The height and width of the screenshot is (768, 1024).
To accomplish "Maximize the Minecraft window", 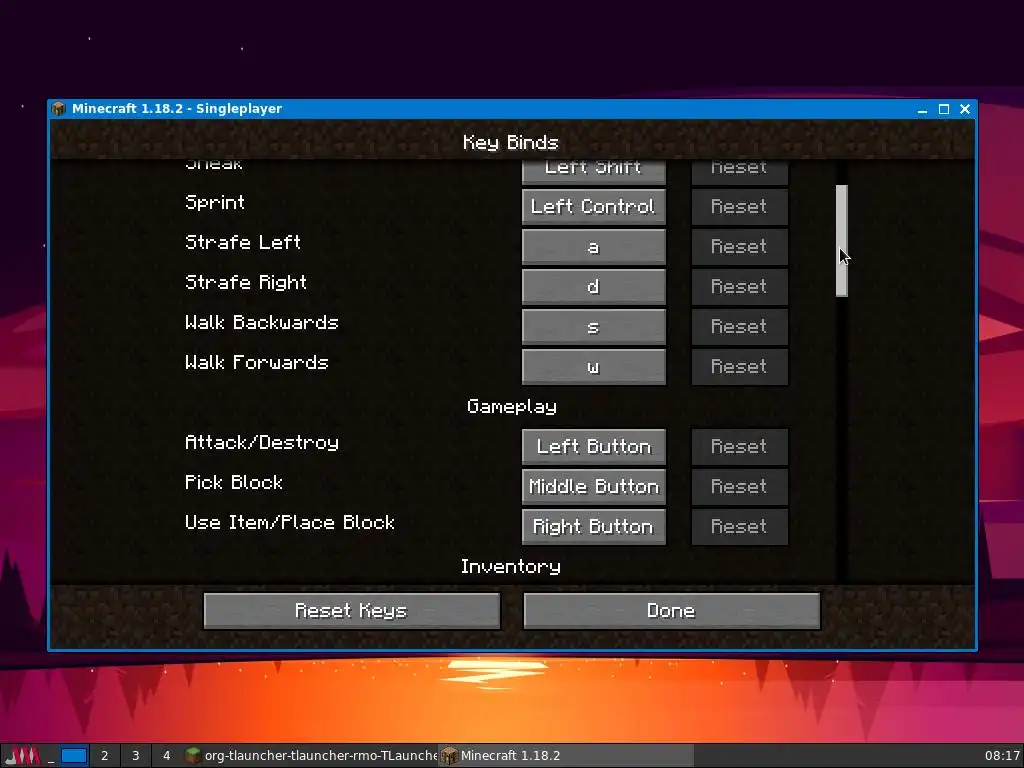I will pyautogui.click(x=944, y=109).
